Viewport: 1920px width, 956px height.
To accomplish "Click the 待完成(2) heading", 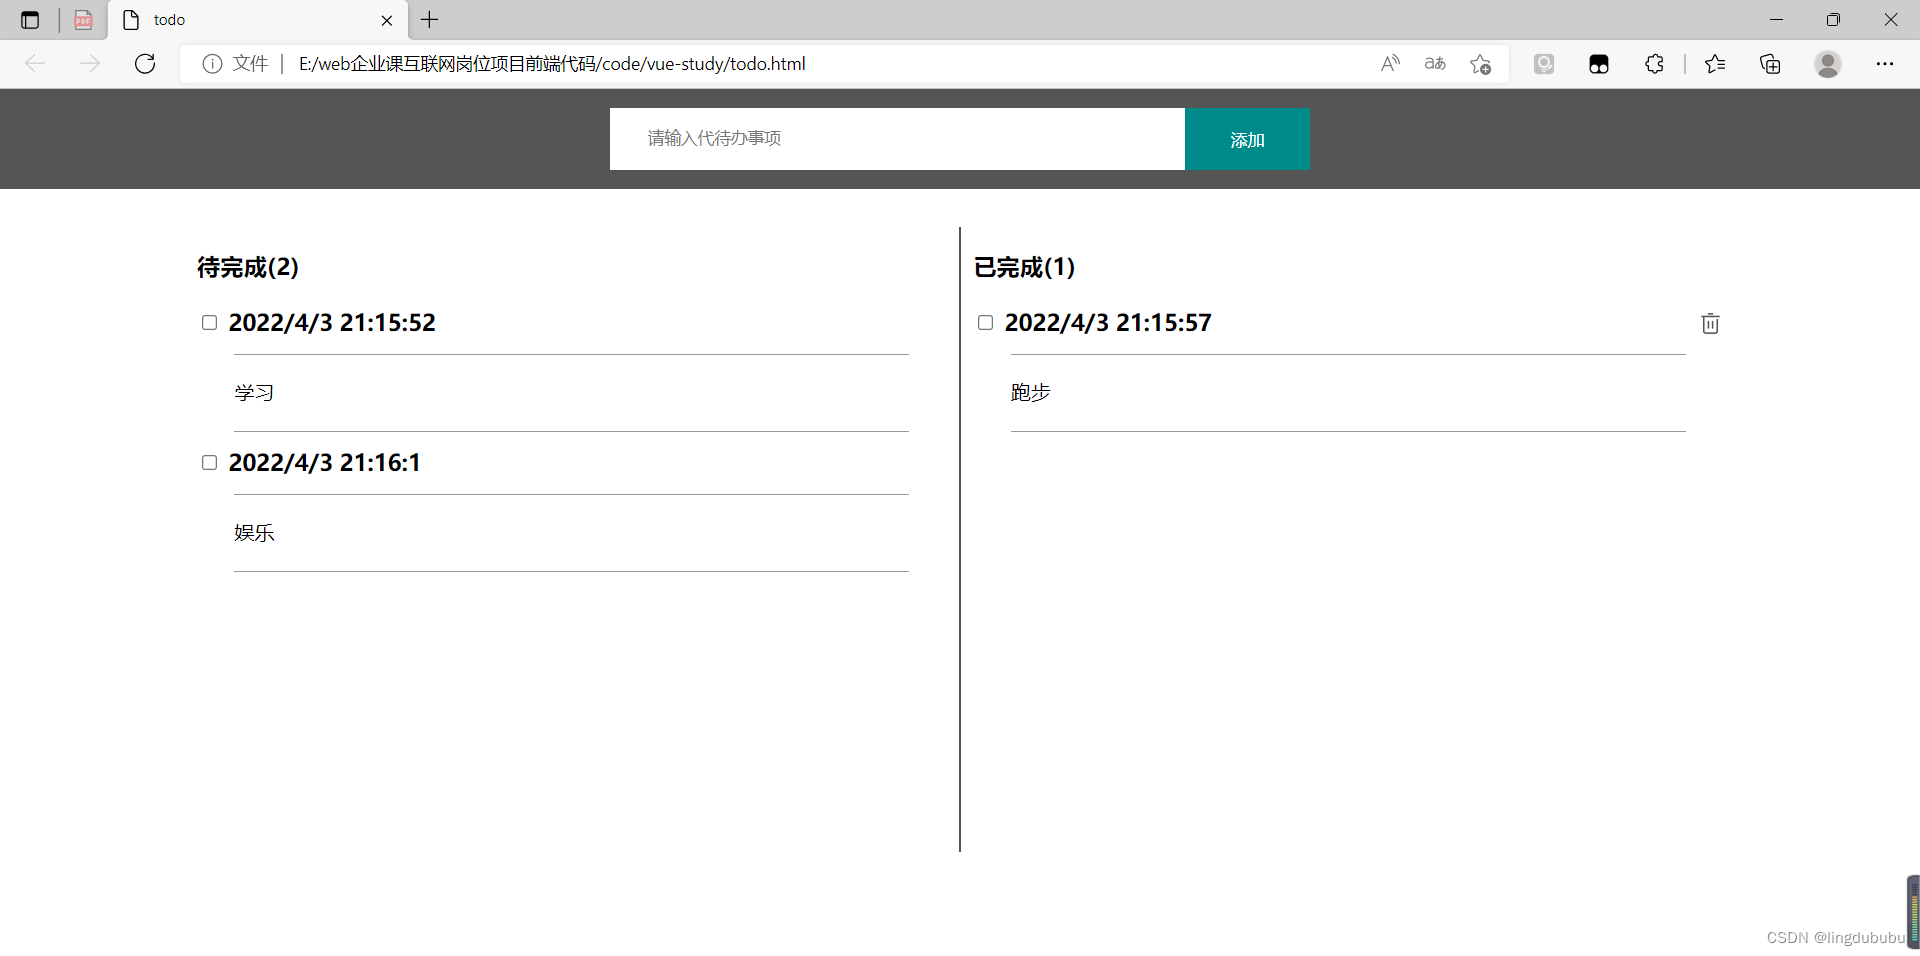I will 248,267.
